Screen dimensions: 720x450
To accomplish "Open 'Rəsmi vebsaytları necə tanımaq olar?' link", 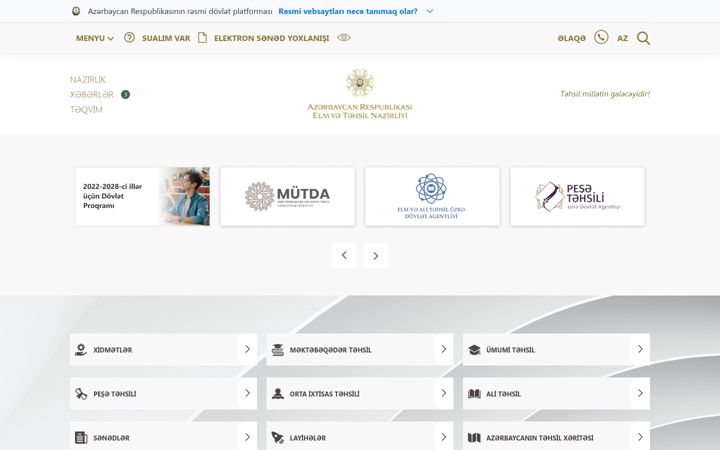I will 348,11.
